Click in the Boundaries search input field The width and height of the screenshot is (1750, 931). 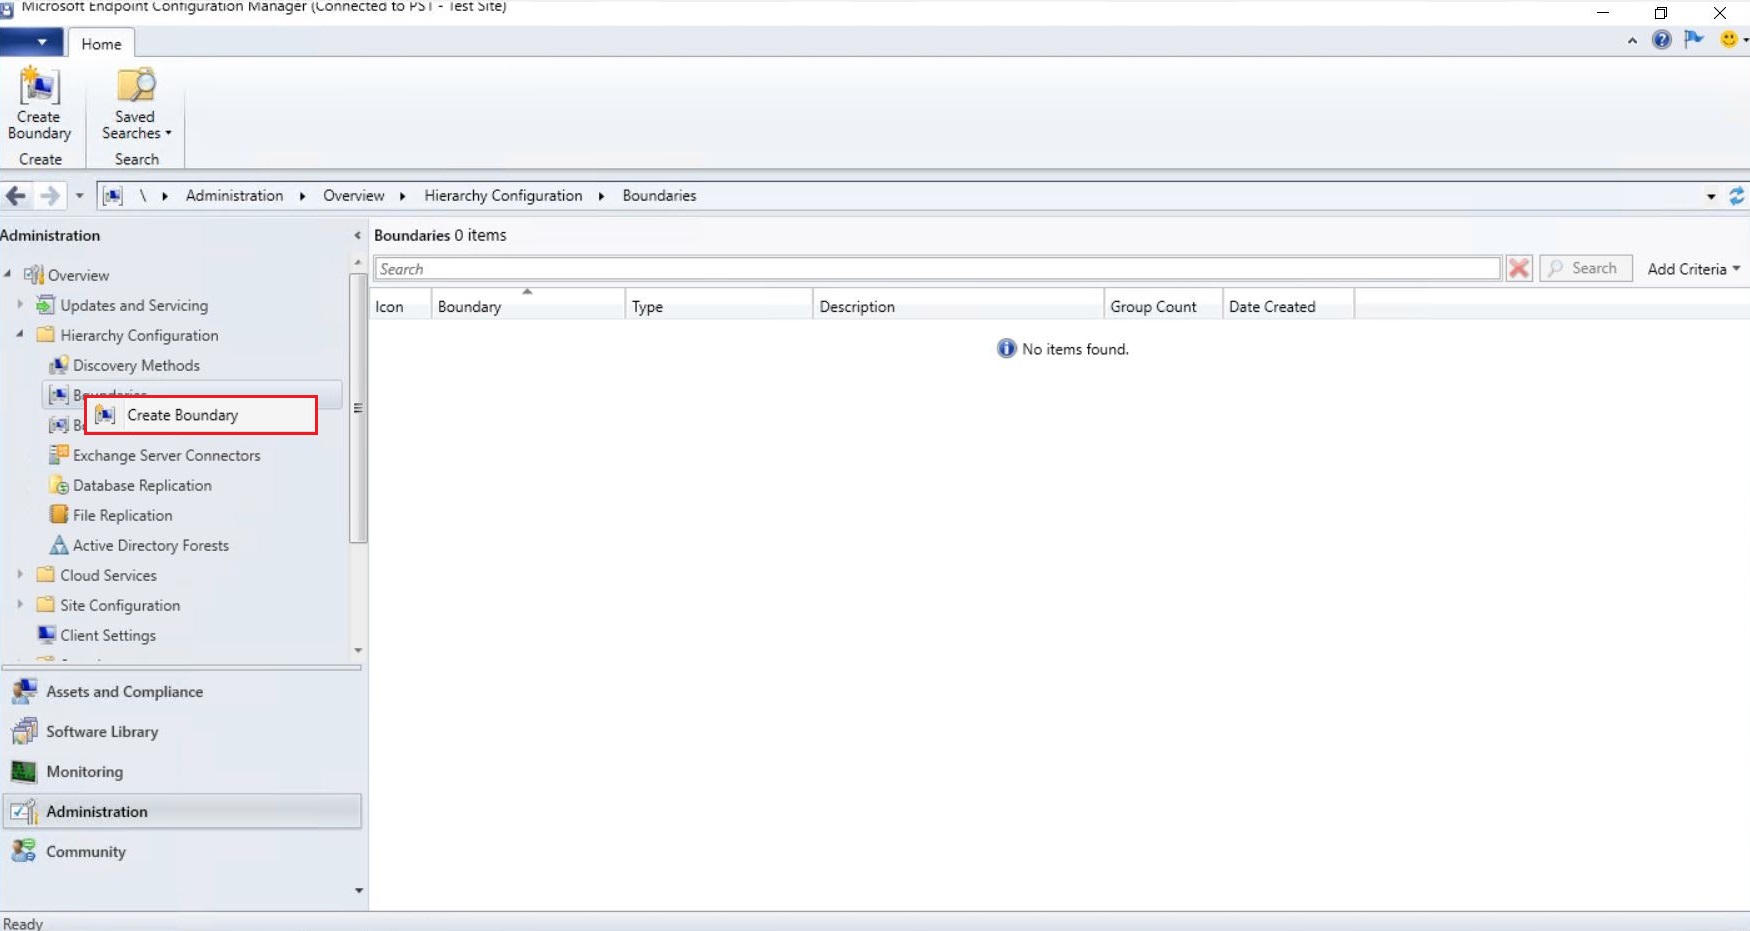click(936, 269)
